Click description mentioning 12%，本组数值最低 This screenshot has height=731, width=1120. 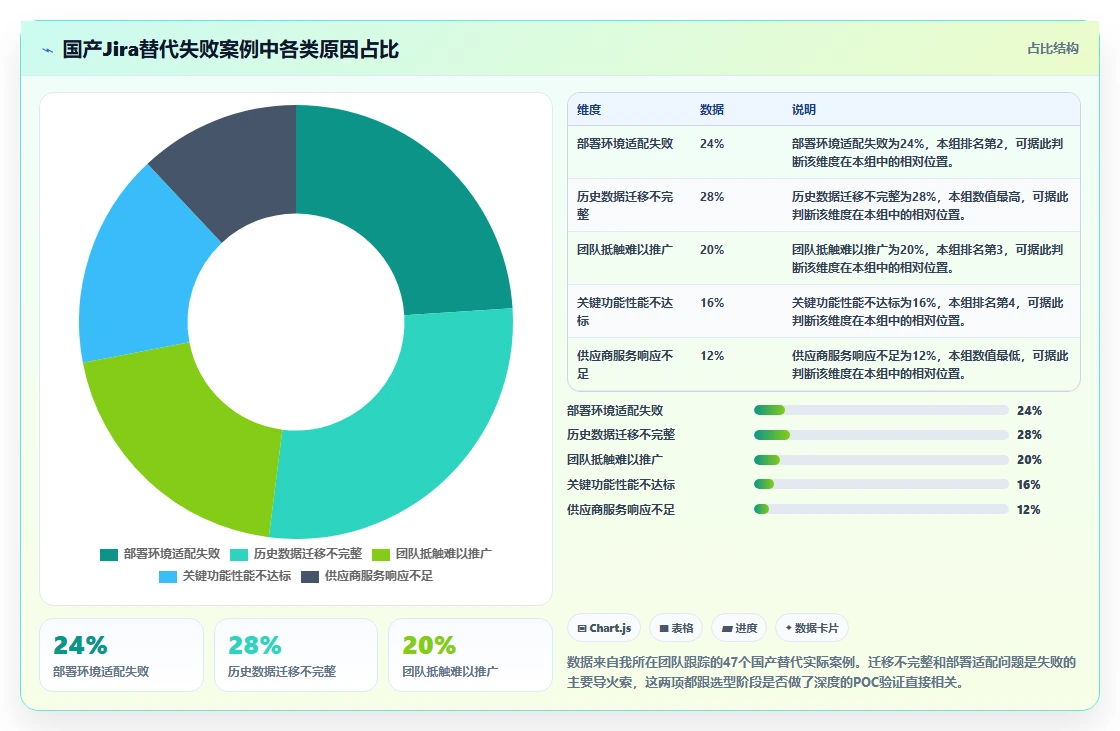pos(930,364)
